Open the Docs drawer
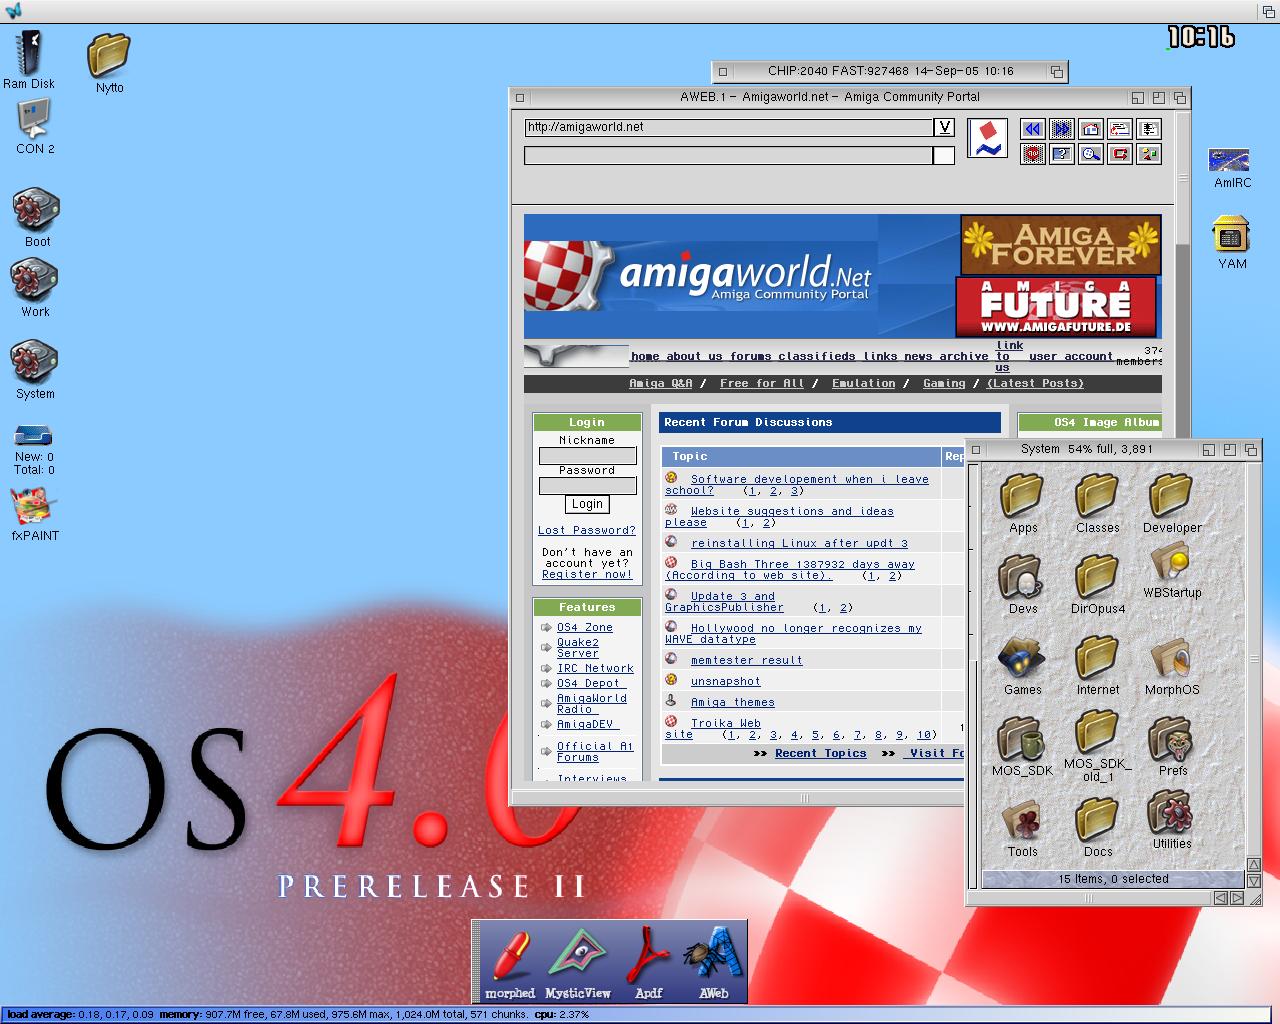Image resolution: width=1280 pixels, height=1024 pixels. (x=1097, y=827)
